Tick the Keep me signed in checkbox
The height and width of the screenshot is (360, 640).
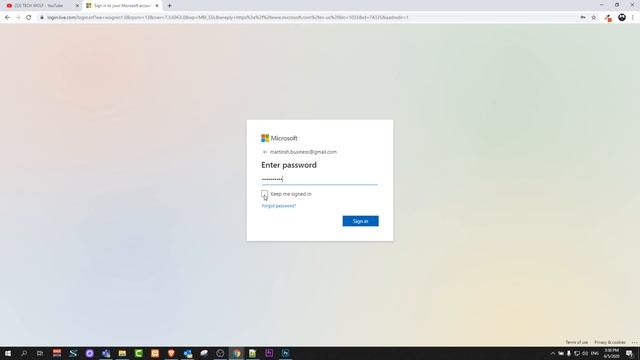click(x=264, y=193)
